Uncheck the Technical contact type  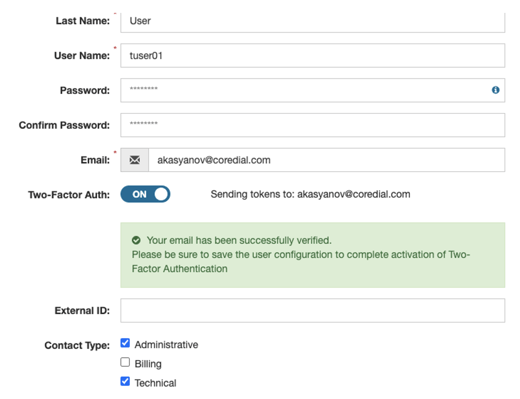tap(125, 381)
